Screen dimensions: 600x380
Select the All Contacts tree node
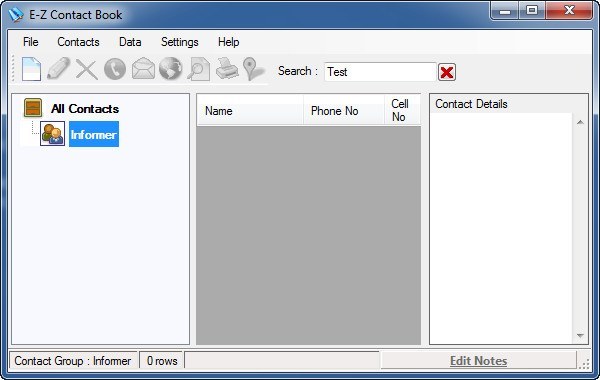click(x=85, y=109)
